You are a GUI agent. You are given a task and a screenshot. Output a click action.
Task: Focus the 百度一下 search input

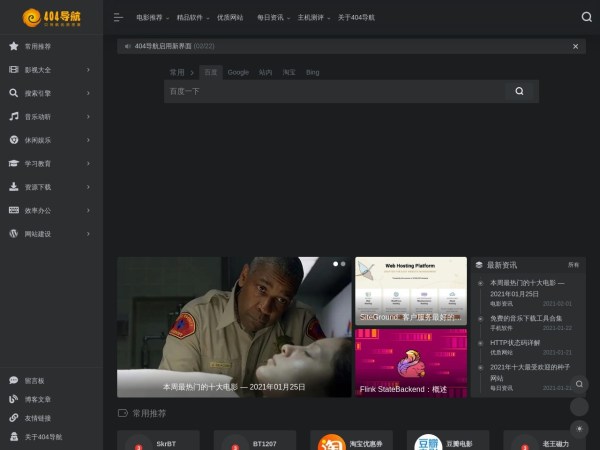334,91
